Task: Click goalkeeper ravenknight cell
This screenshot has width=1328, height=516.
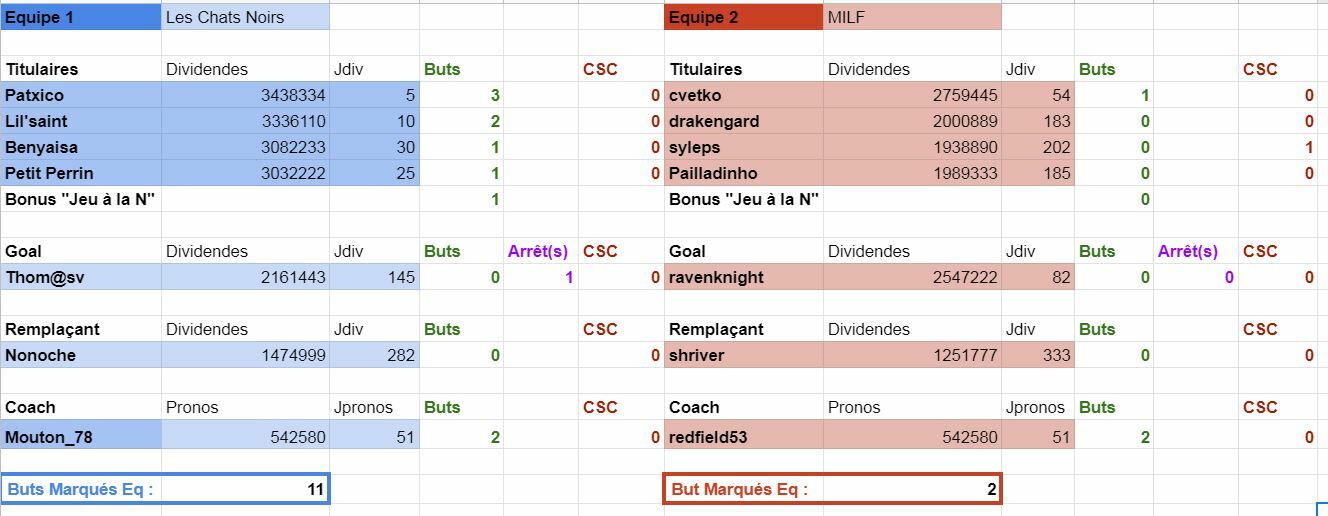Action: click(743, 277)
